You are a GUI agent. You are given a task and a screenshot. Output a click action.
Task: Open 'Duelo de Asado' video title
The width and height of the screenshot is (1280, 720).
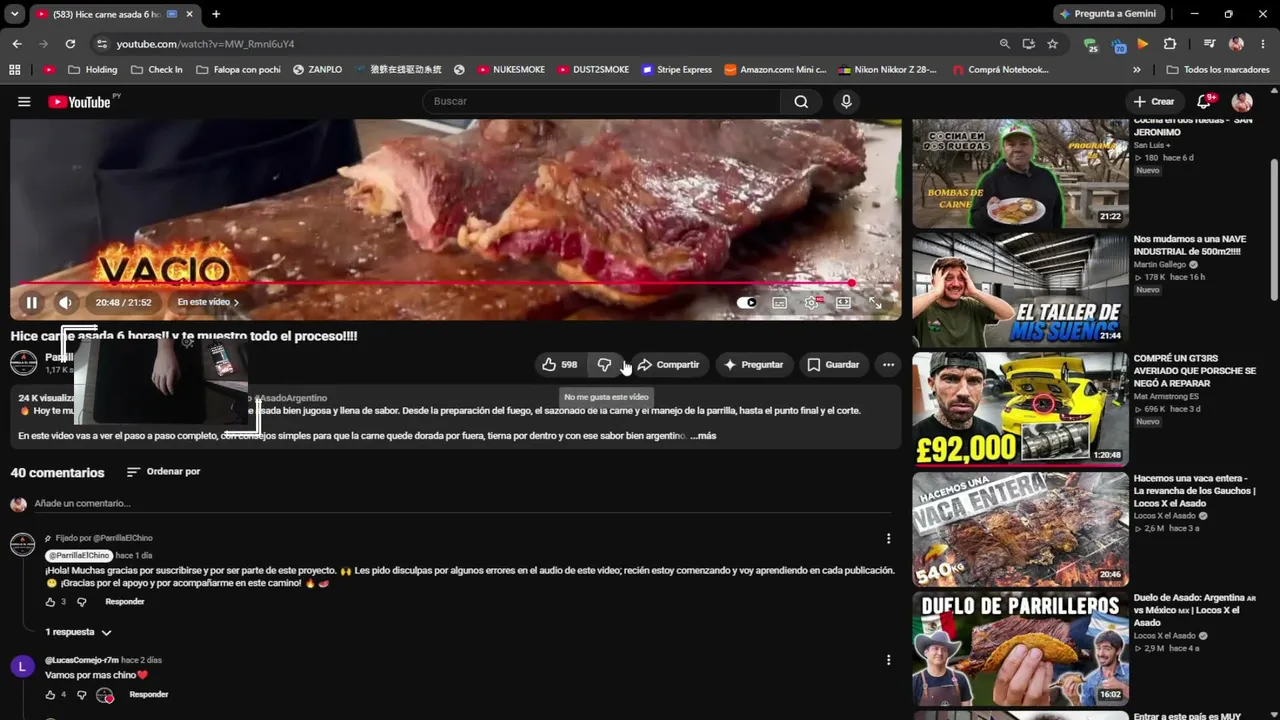[1194, 610]
